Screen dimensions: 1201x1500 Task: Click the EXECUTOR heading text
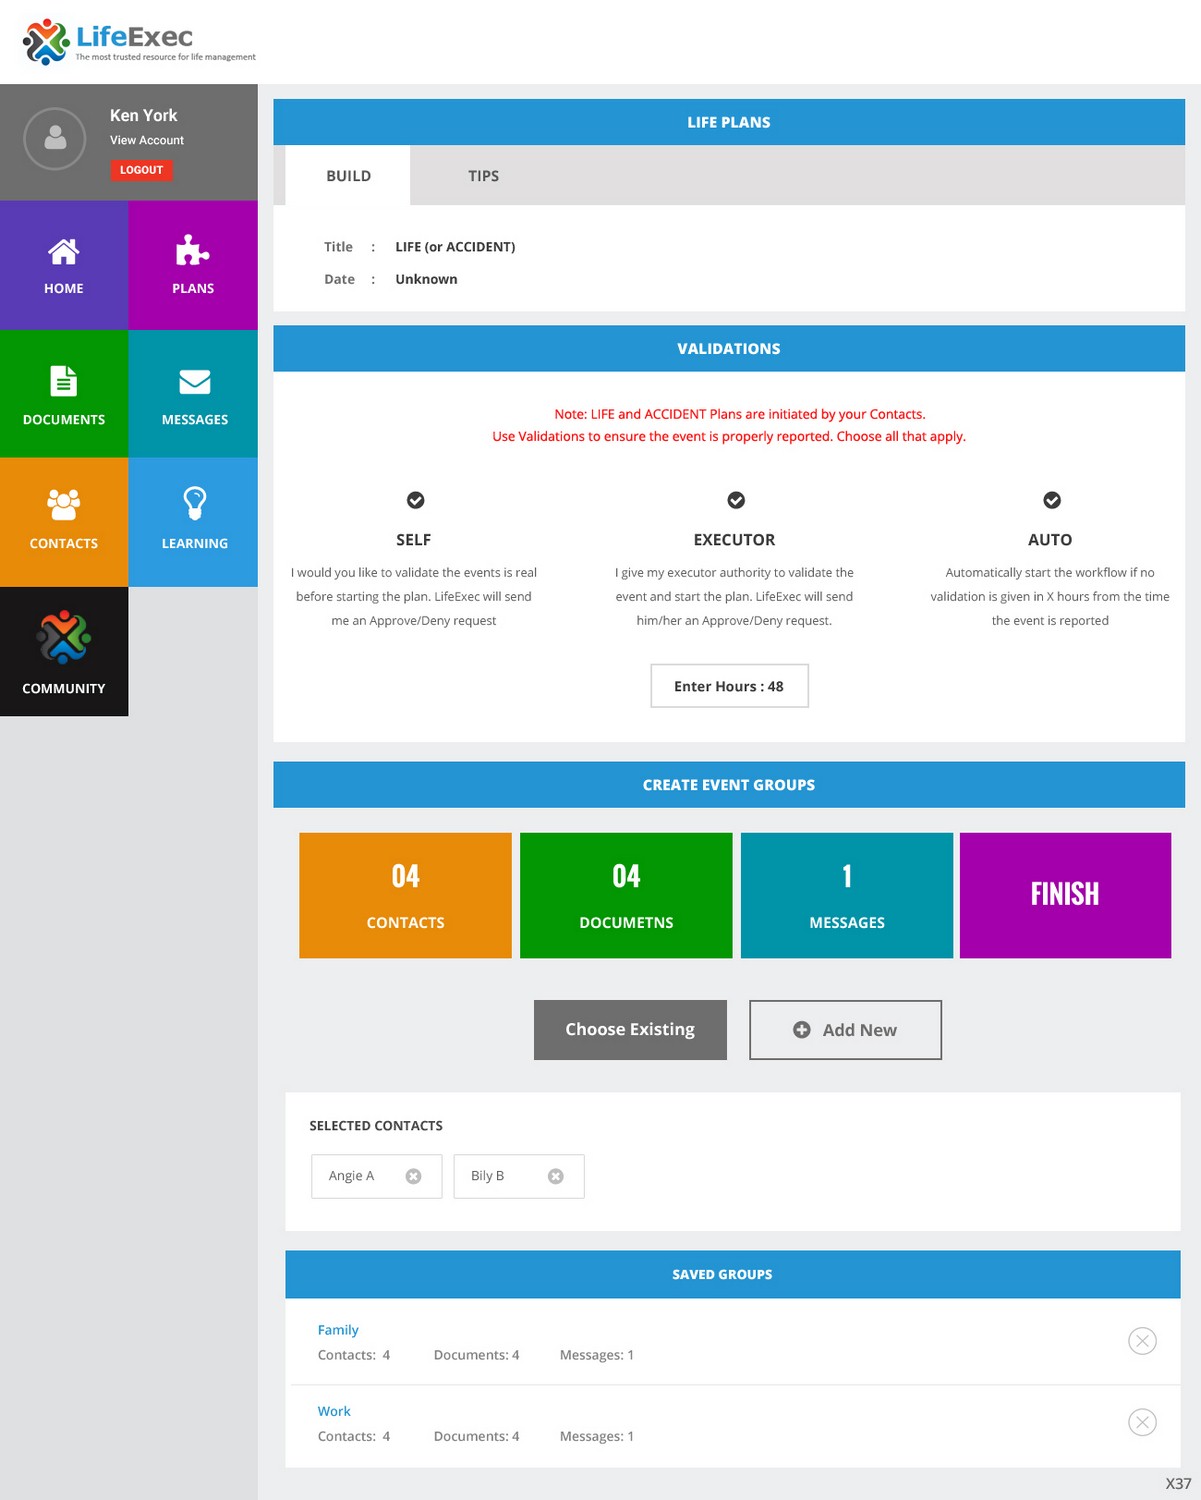(x=734, y=540)
